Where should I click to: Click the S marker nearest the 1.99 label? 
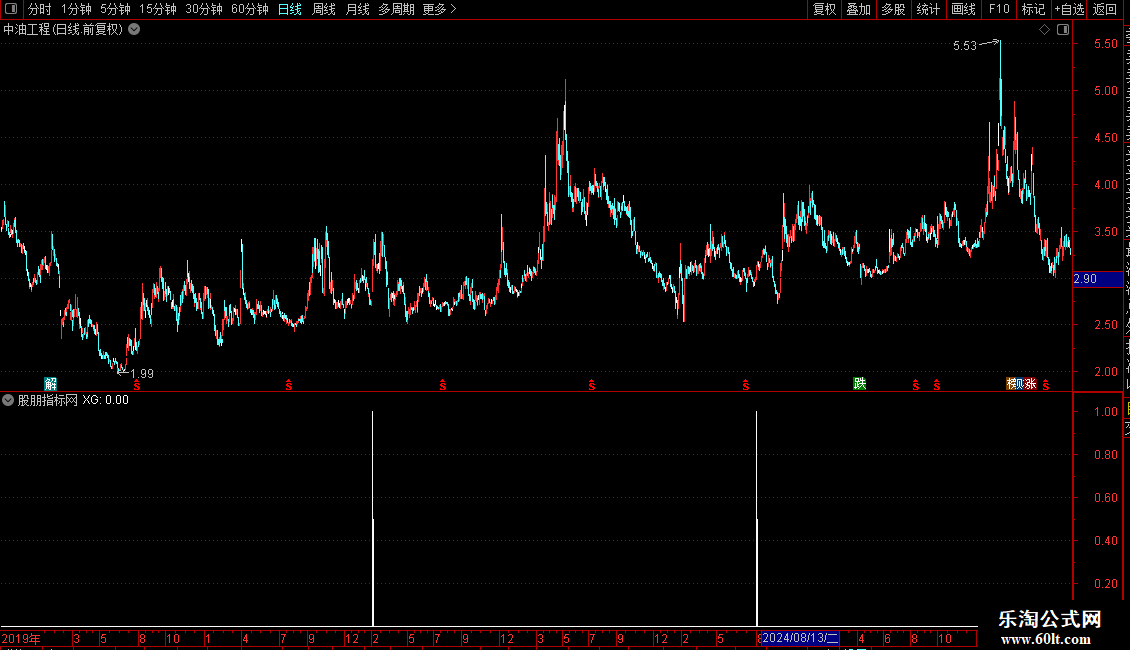click(137, 386)
